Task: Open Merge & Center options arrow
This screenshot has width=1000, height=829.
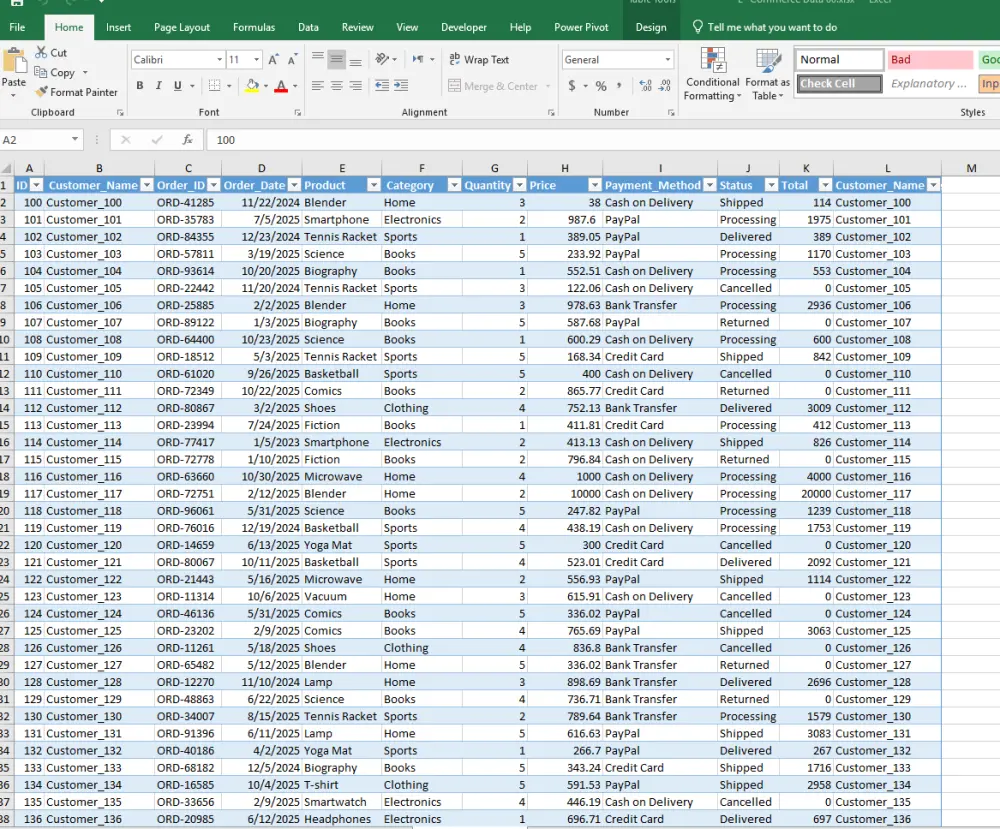Action: point(548,85)
